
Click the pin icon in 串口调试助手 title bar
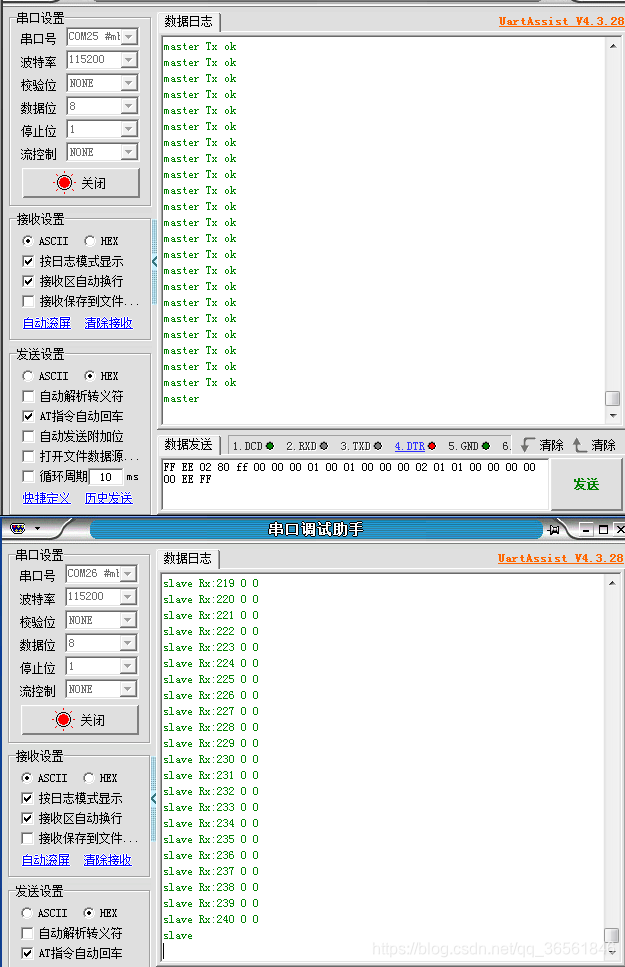pos(554,529)
